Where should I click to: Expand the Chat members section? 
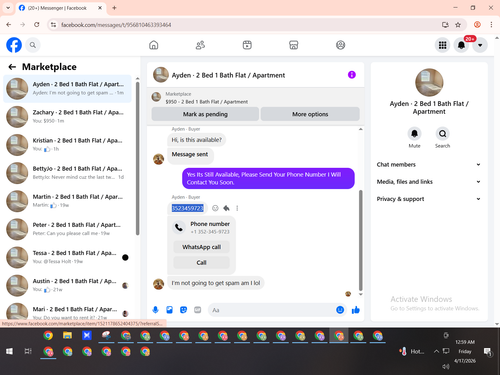[x=429, y=164]
